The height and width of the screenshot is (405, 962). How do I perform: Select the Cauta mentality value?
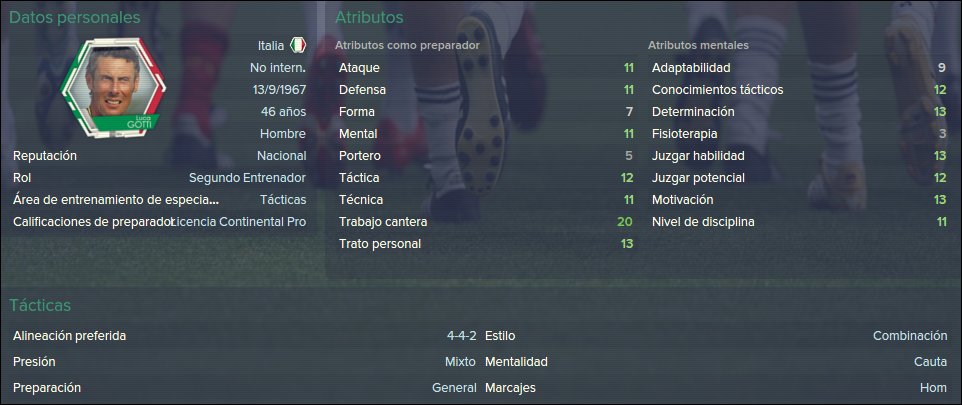coord(931,362)
